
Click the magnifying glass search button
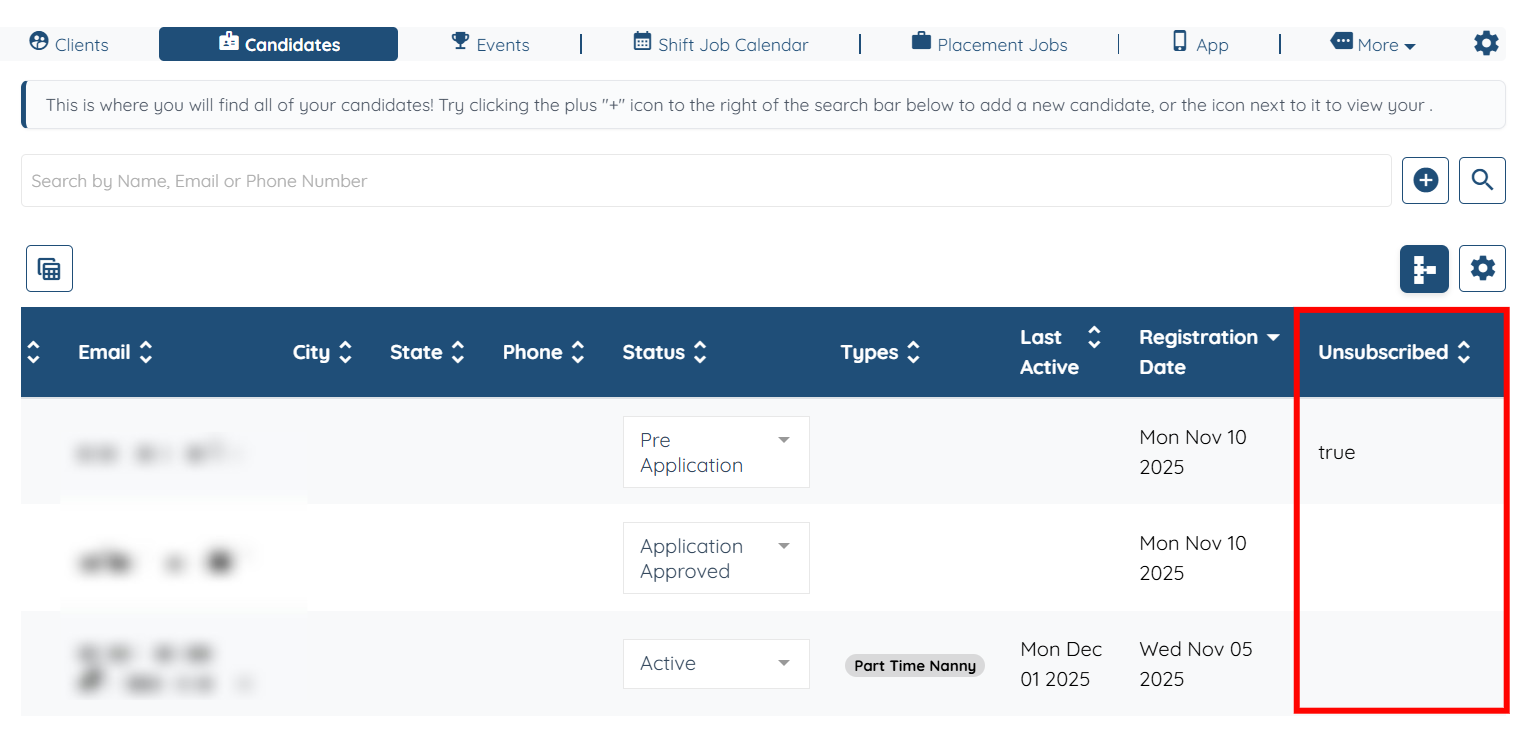pos(1482,180)
